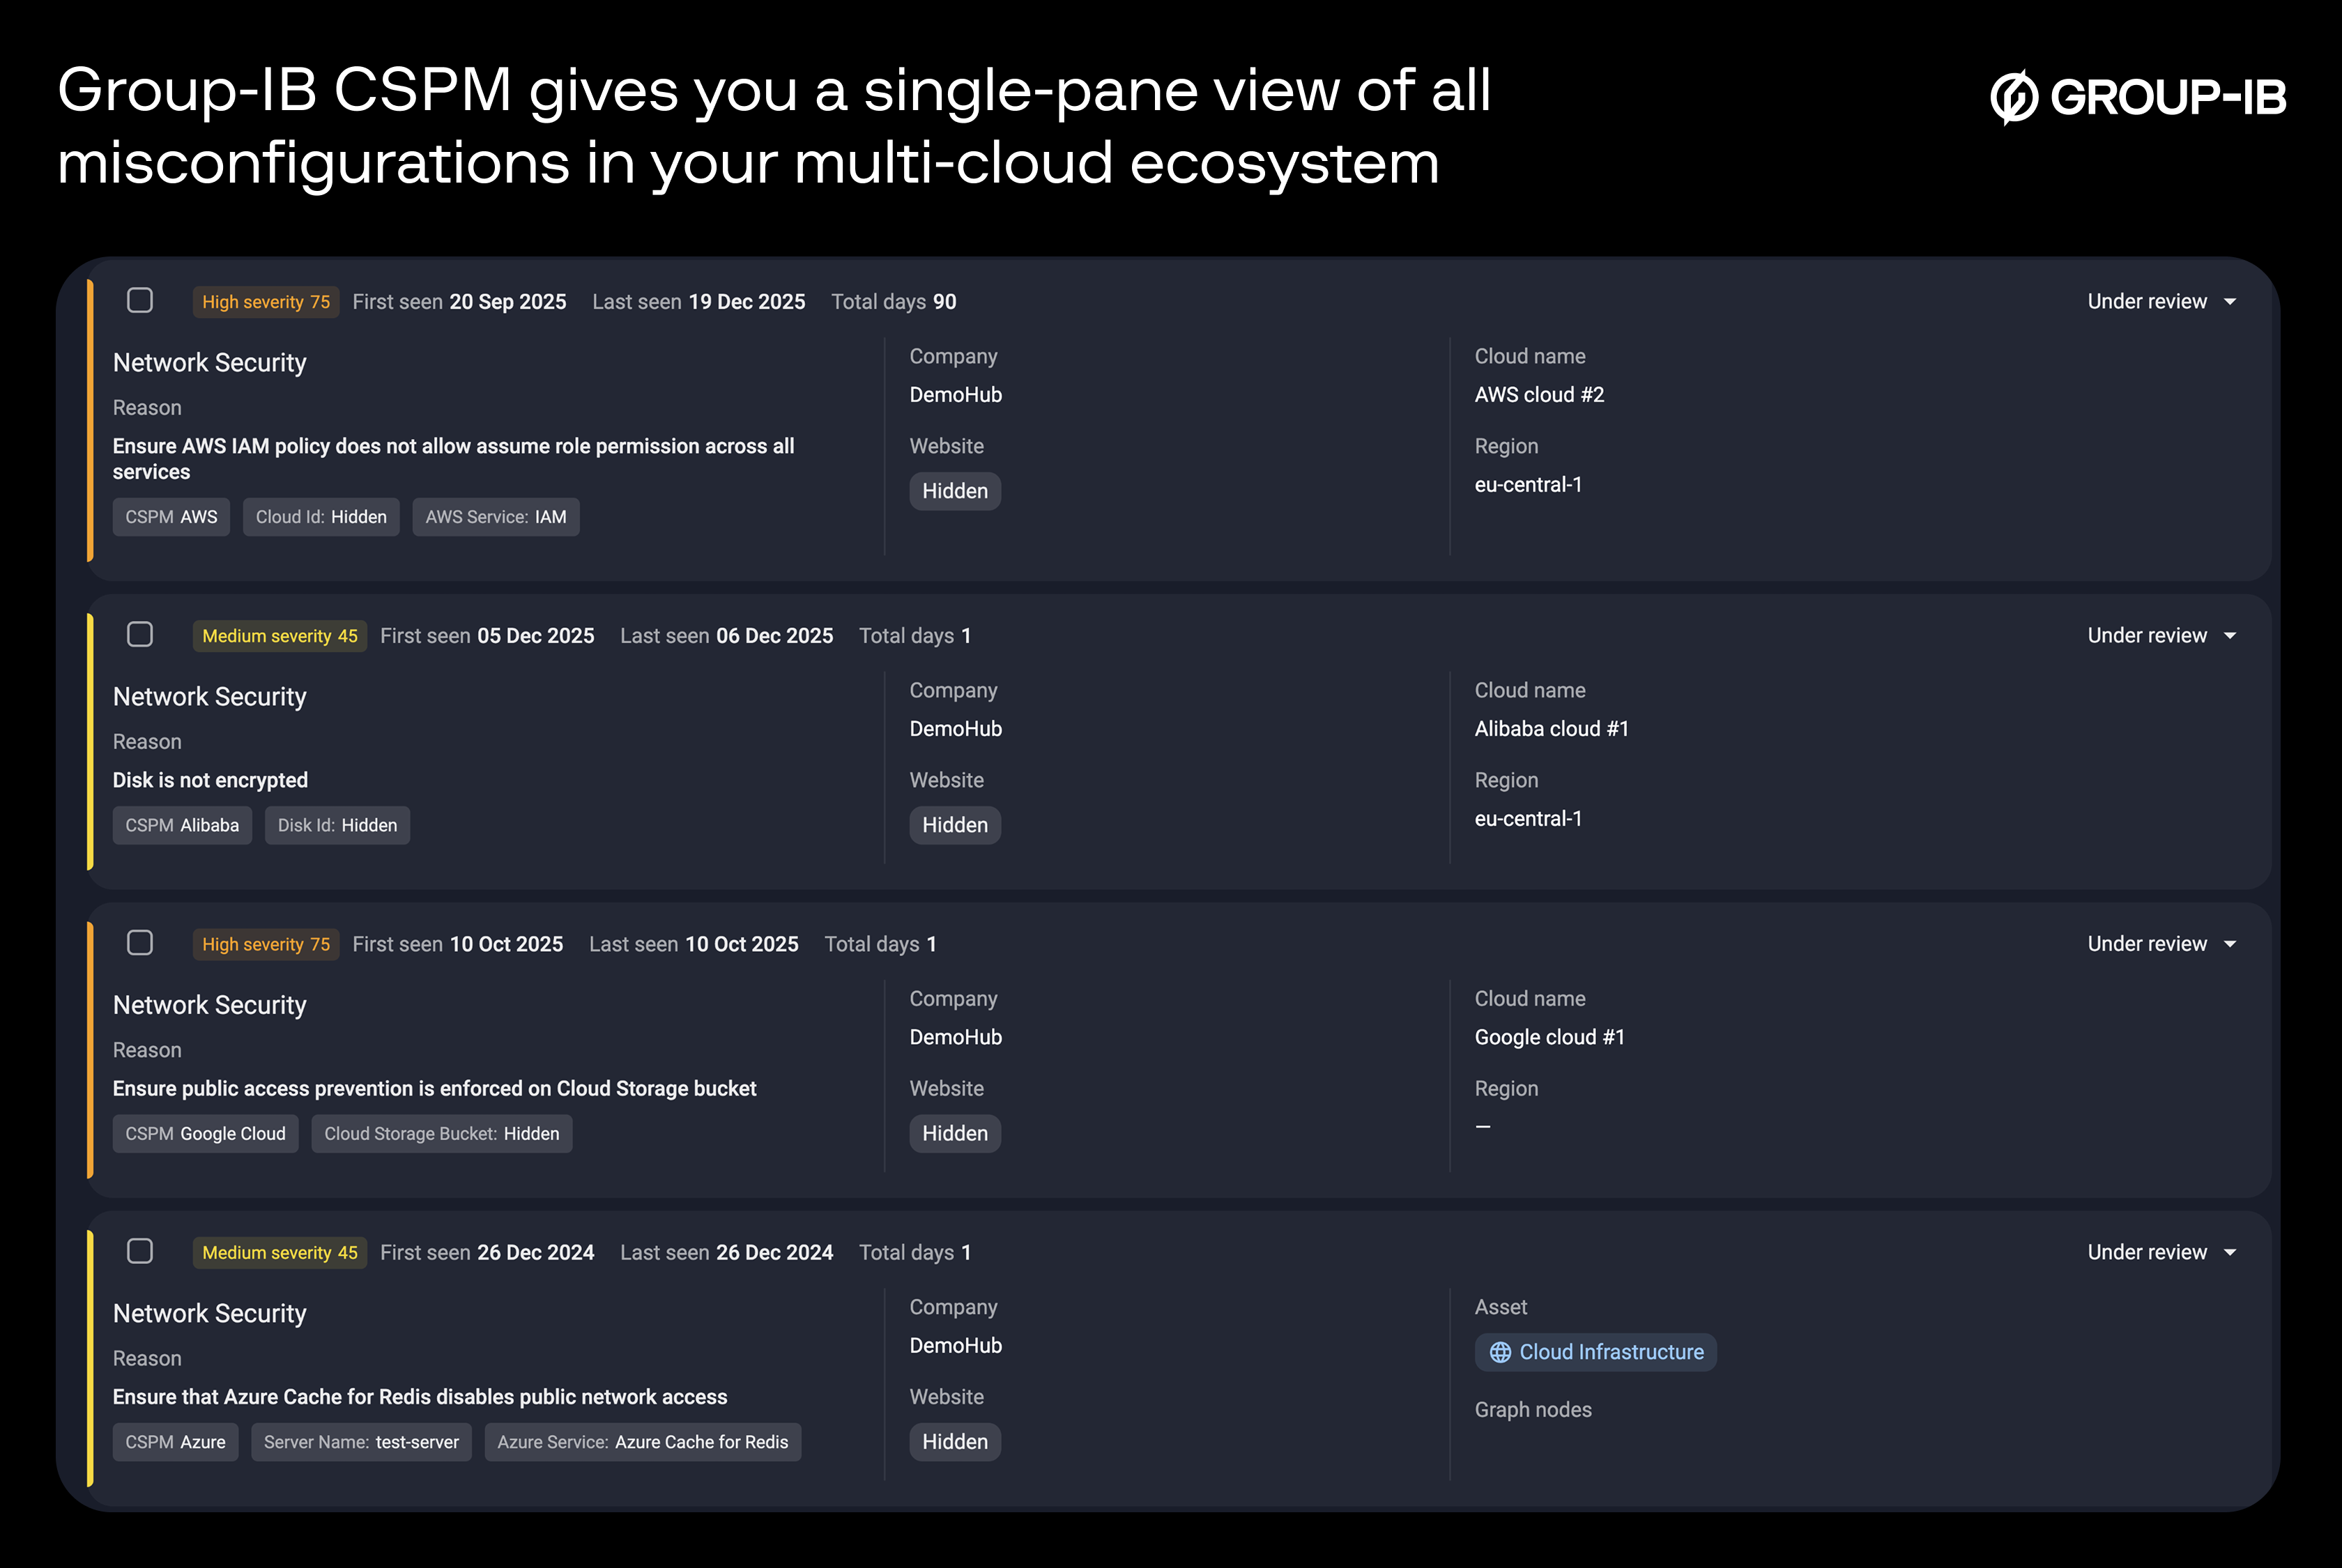Click the Server Name: test-server tag
This screenshot has width=2342, height=1568.
(x=361, y=1442)
